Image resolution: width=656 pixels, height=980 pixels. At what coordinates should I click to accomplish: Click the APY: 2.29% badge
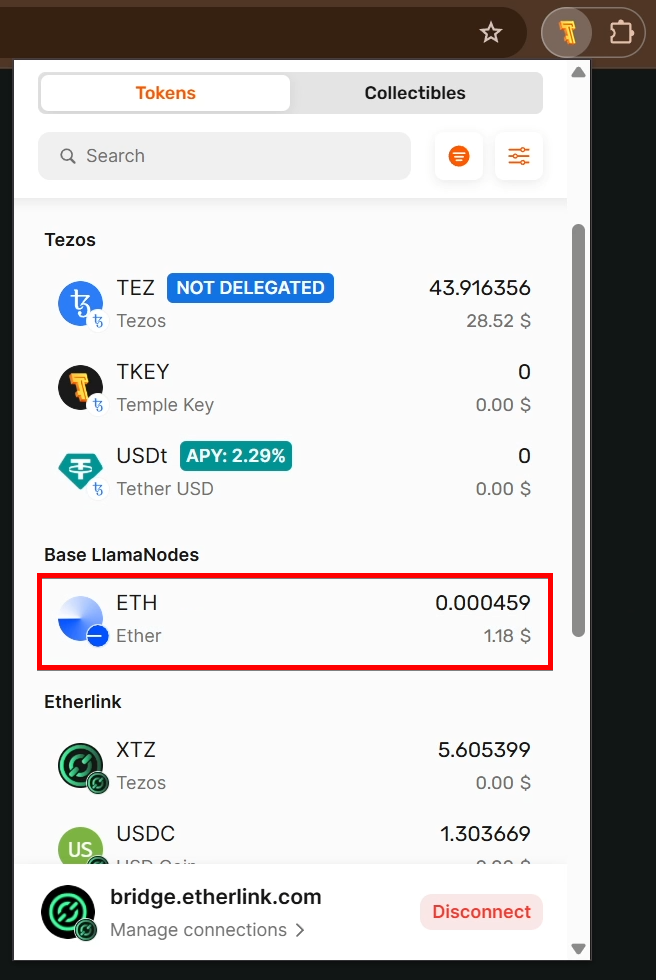pos(236,456)
